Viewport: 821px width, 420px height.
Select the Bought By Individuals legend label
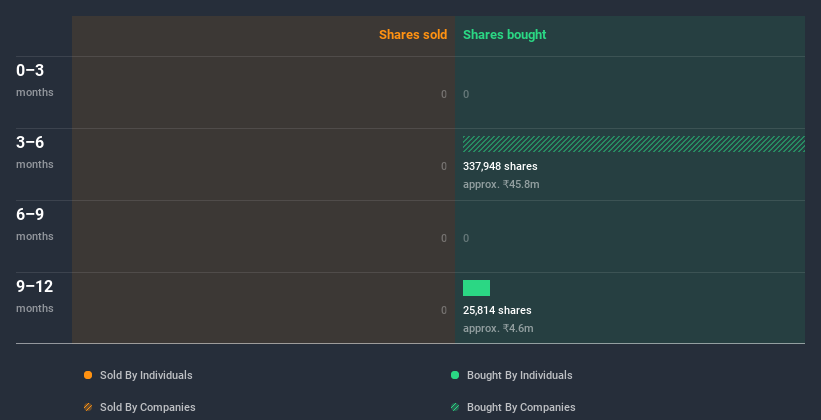click(519, 375)
